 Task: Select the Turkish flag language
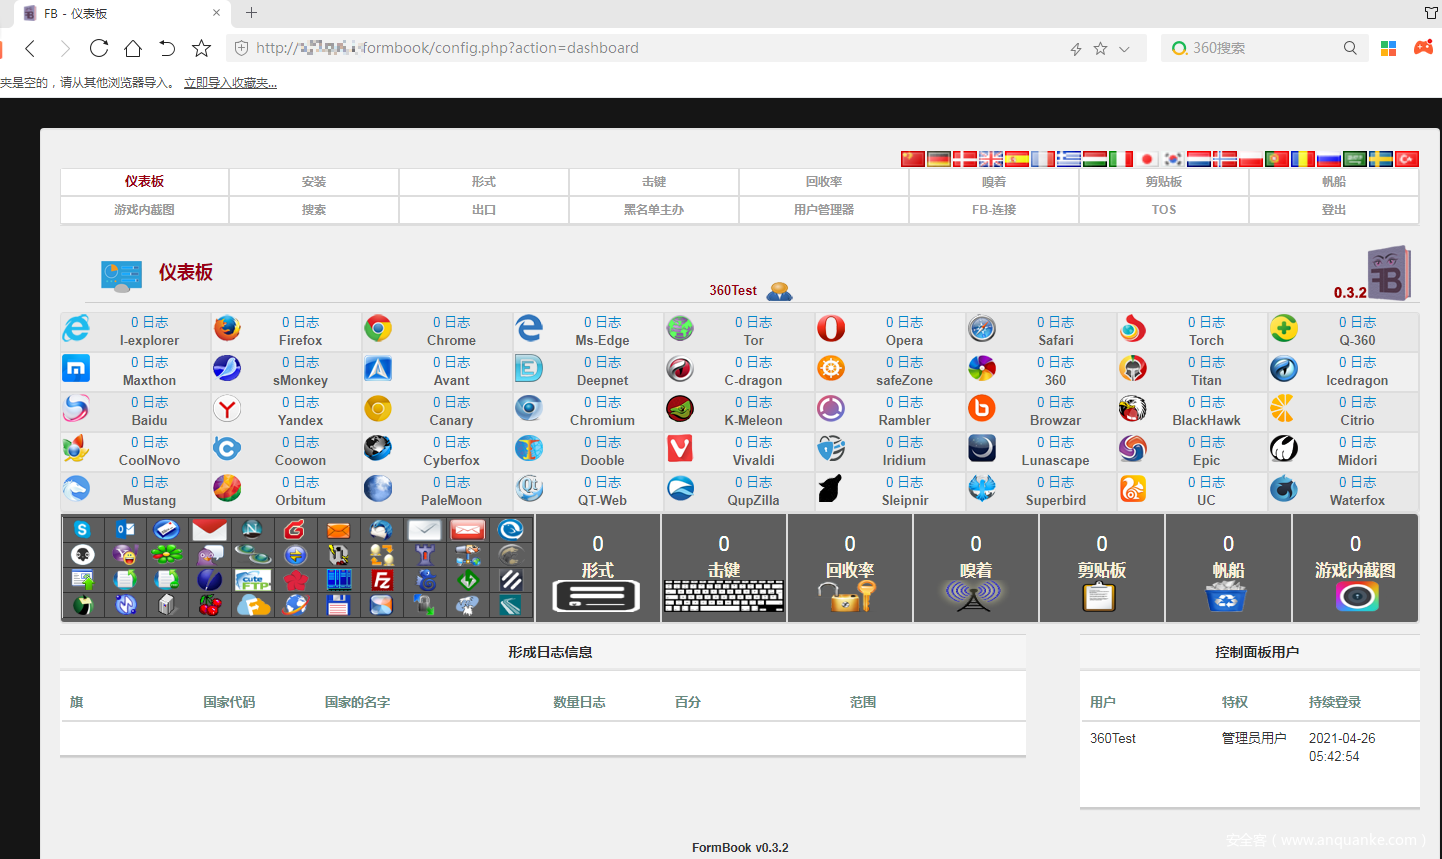pos(1407,159)
